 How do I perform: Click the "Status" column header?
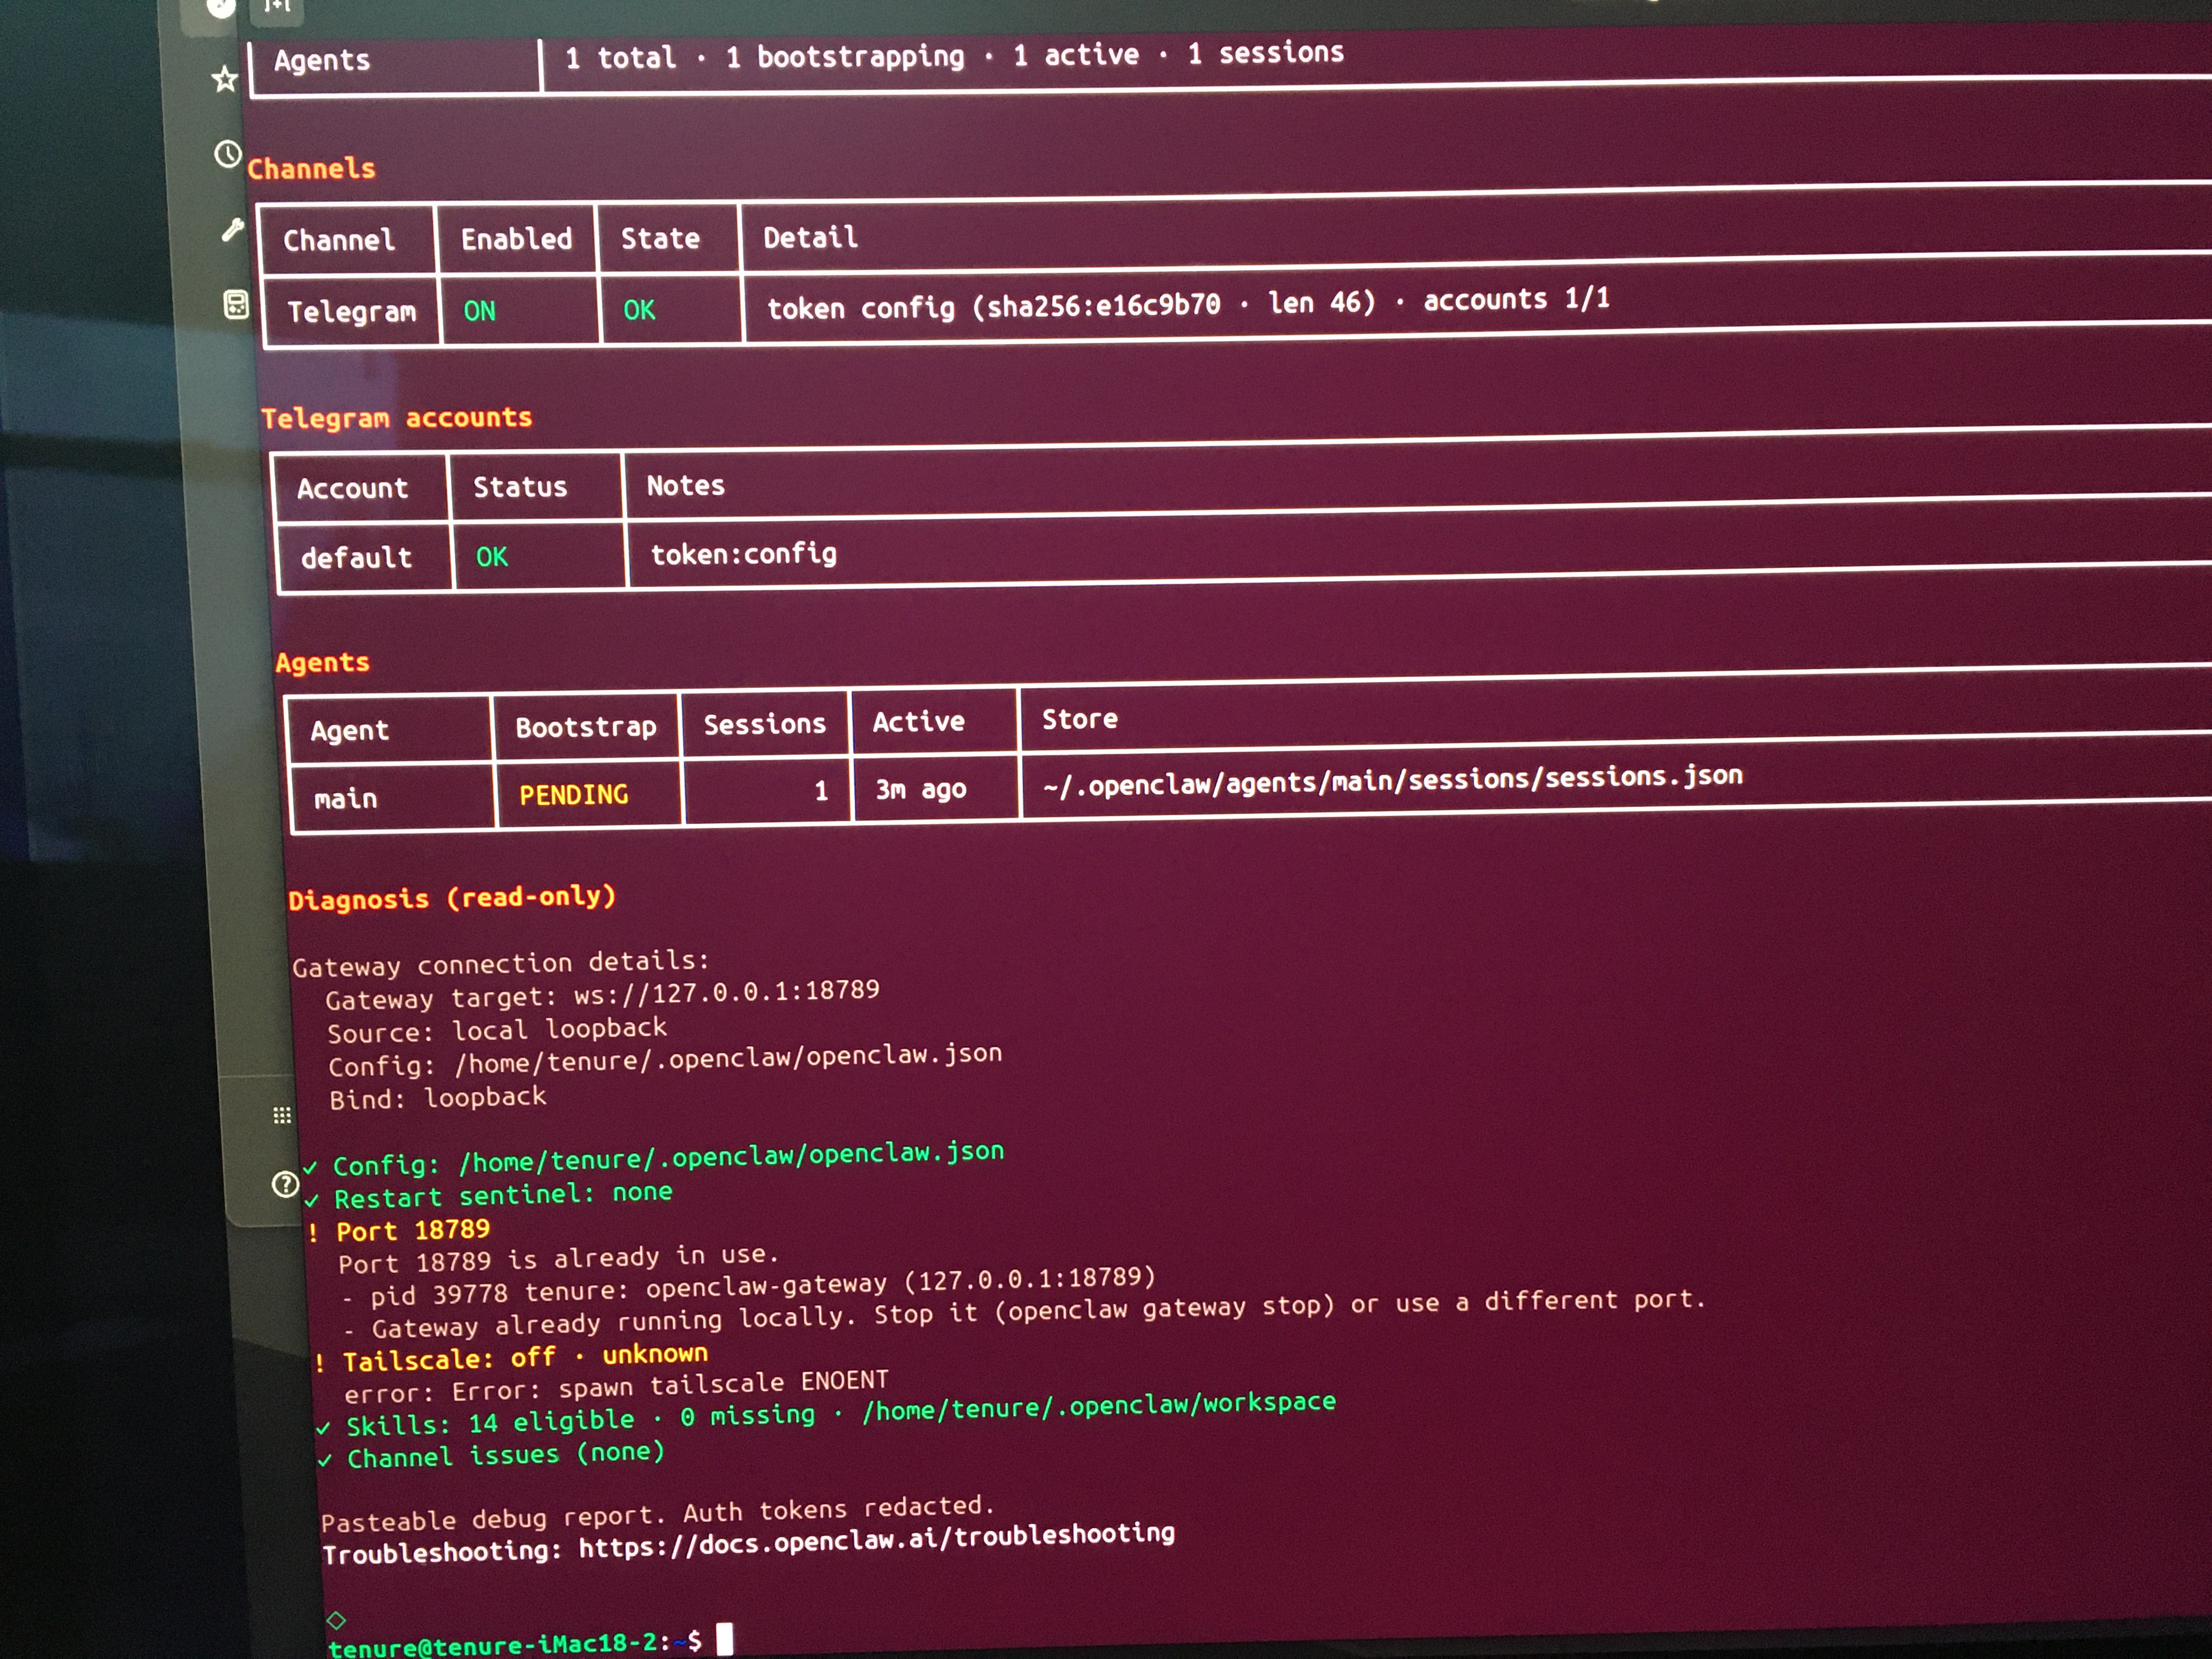click(x=520, y=487)
